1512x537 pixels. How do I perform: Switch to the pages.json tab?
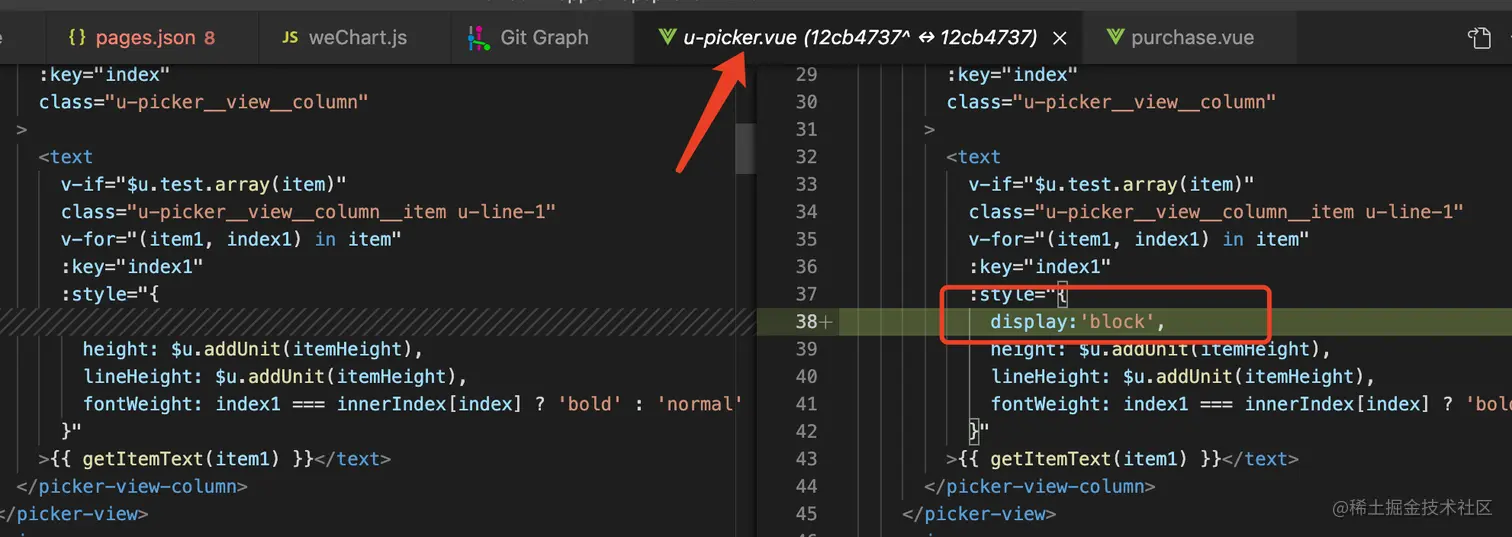(140, 38)
